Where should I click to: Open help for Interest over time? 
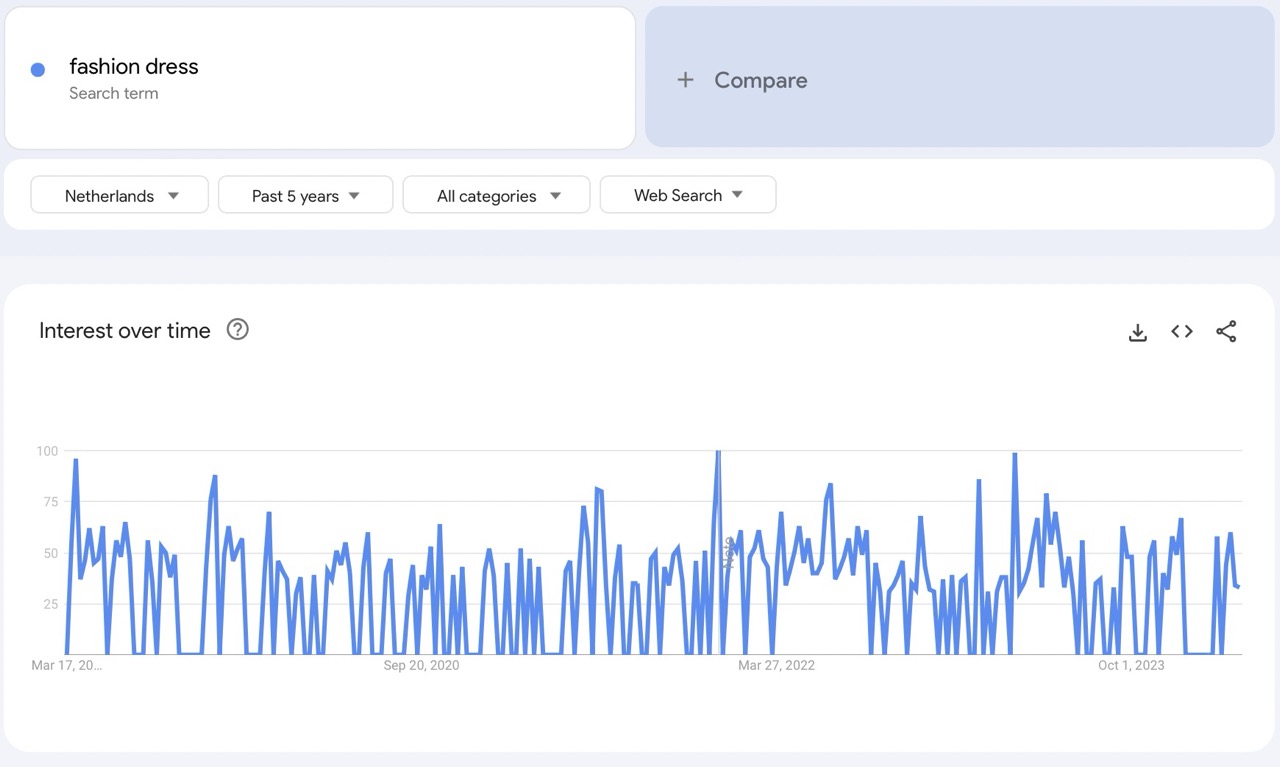coord(237,329)
